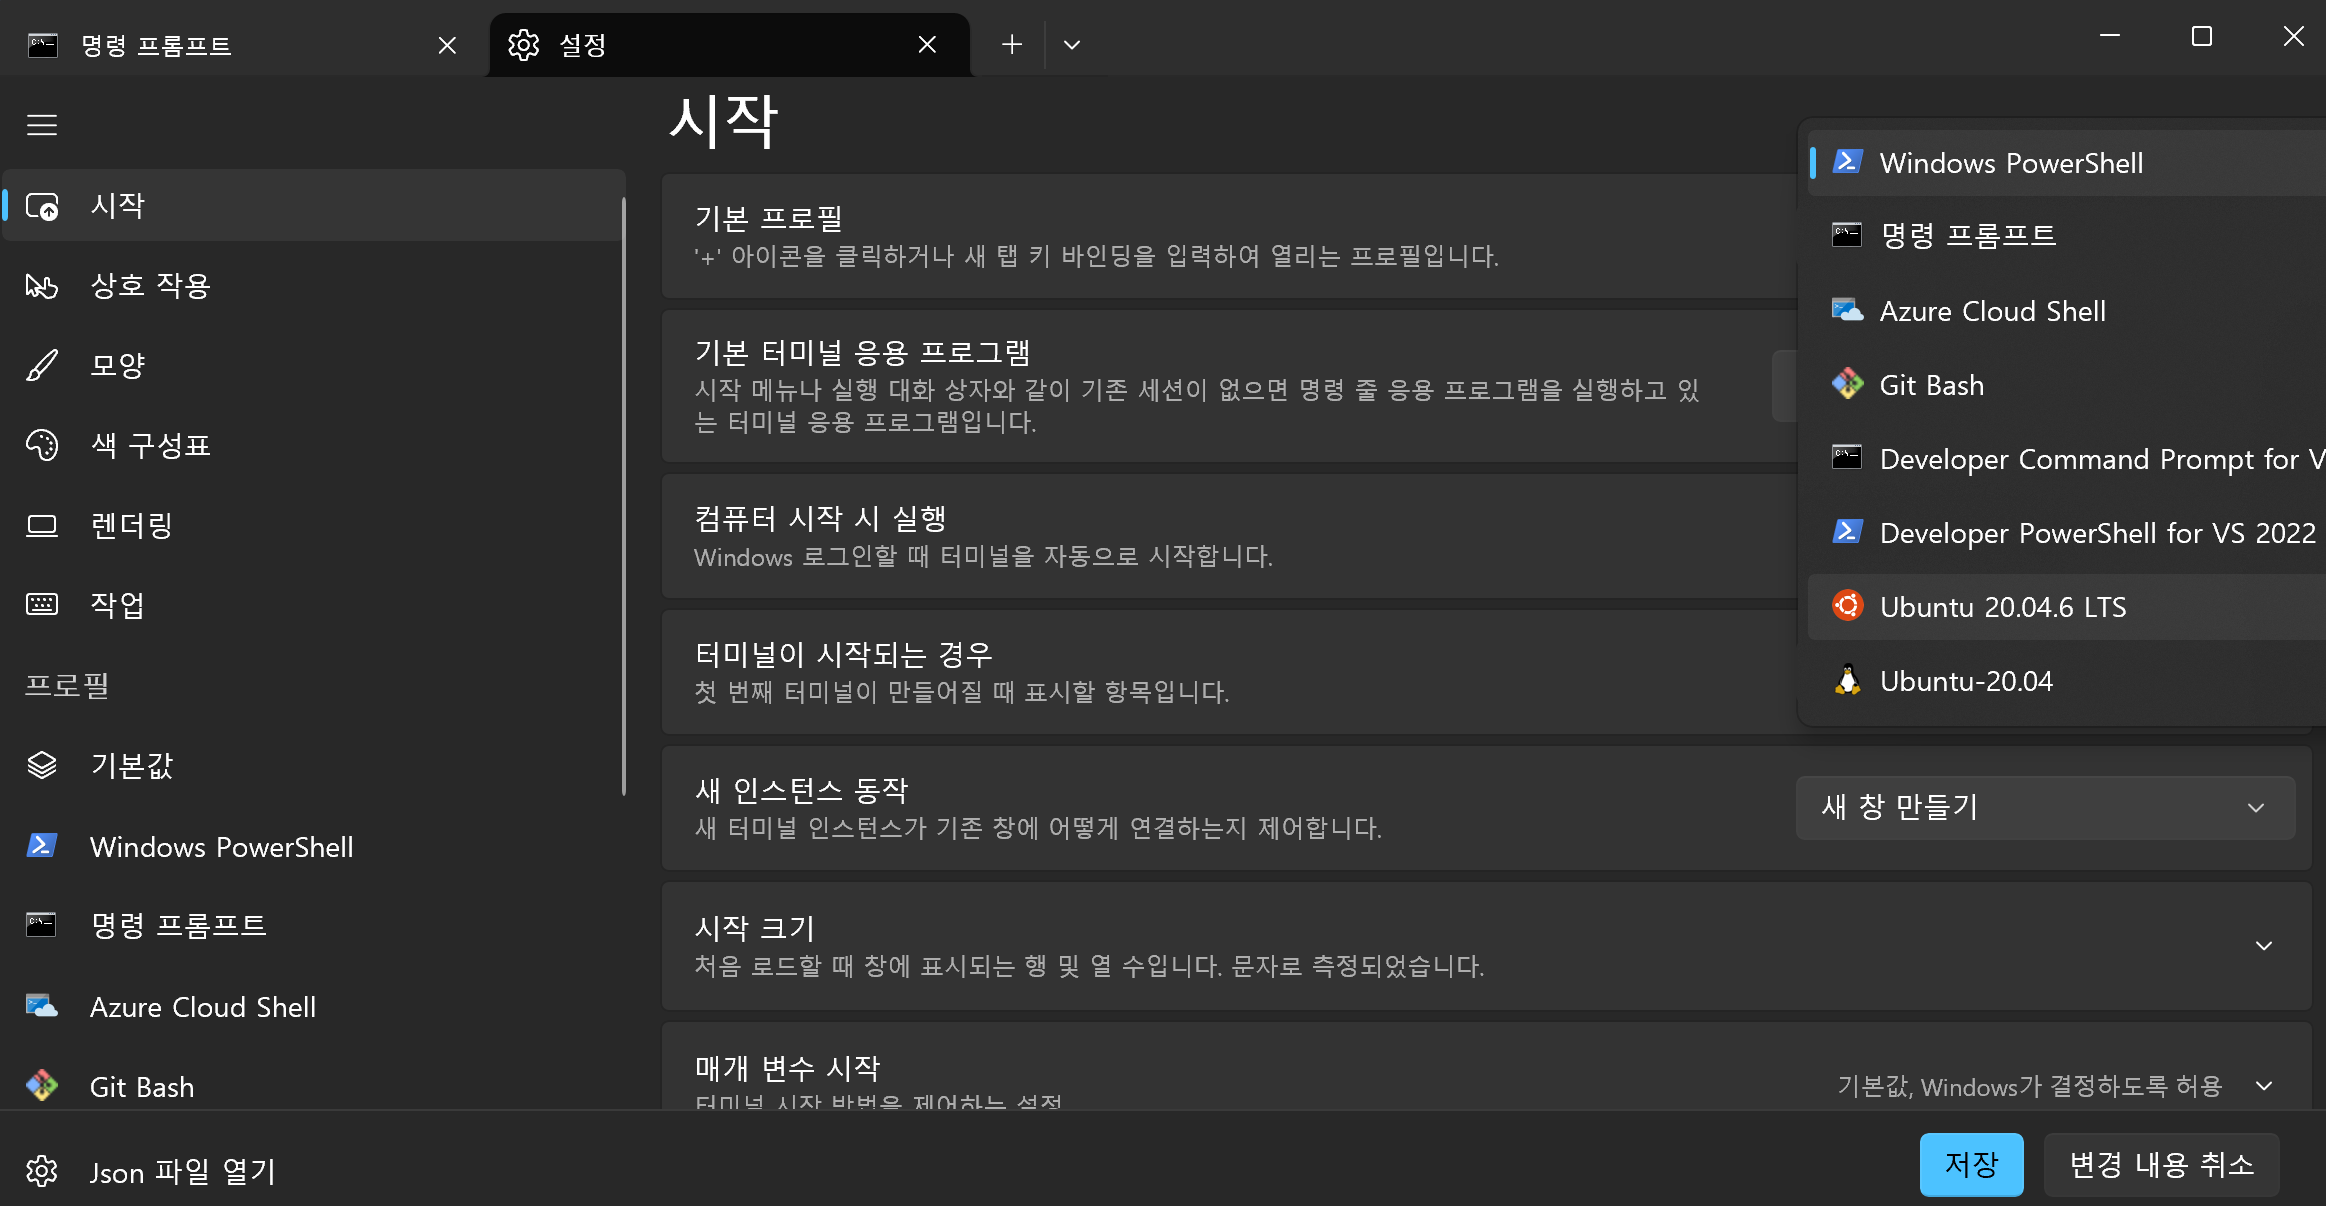Image resolution: width=2326 pixels, height=1206 pixels.
Task: Go to 렌더링 settings page
Action: tap(314, 526)
